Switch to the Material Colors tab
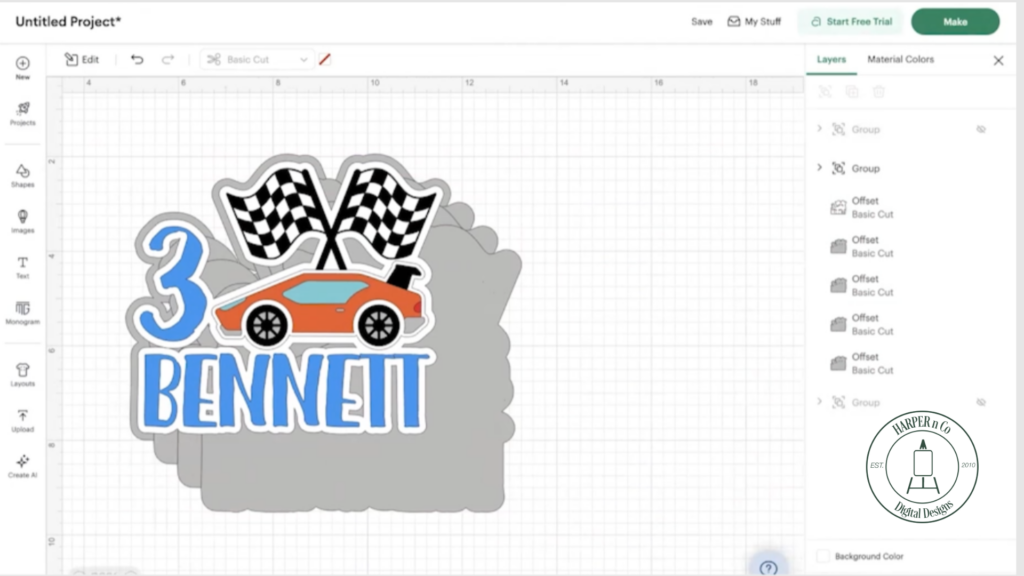This screenshot has height=576, width=1024. click(900, 60)
